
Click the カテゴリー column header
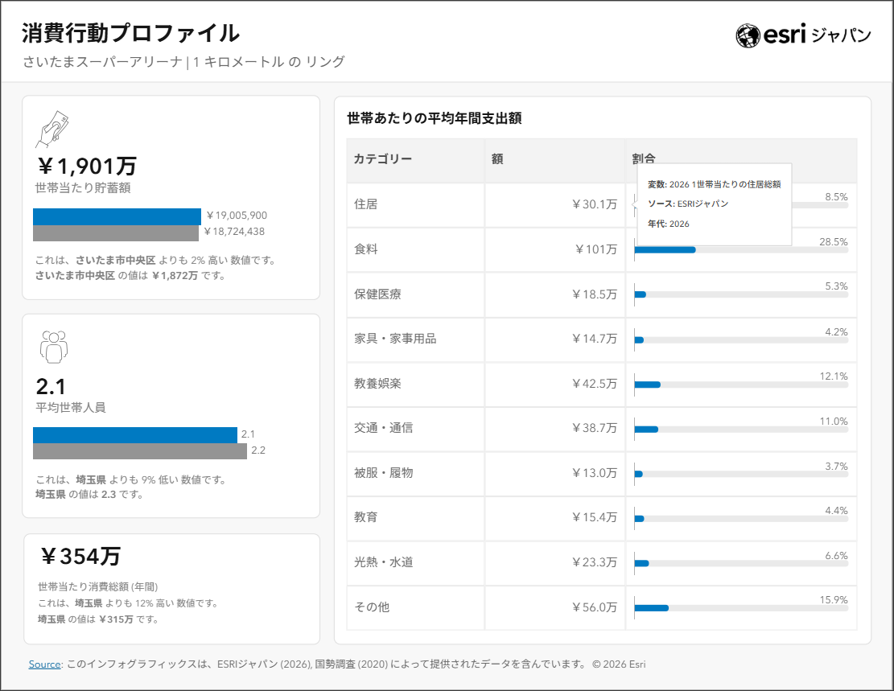[382, 159]
